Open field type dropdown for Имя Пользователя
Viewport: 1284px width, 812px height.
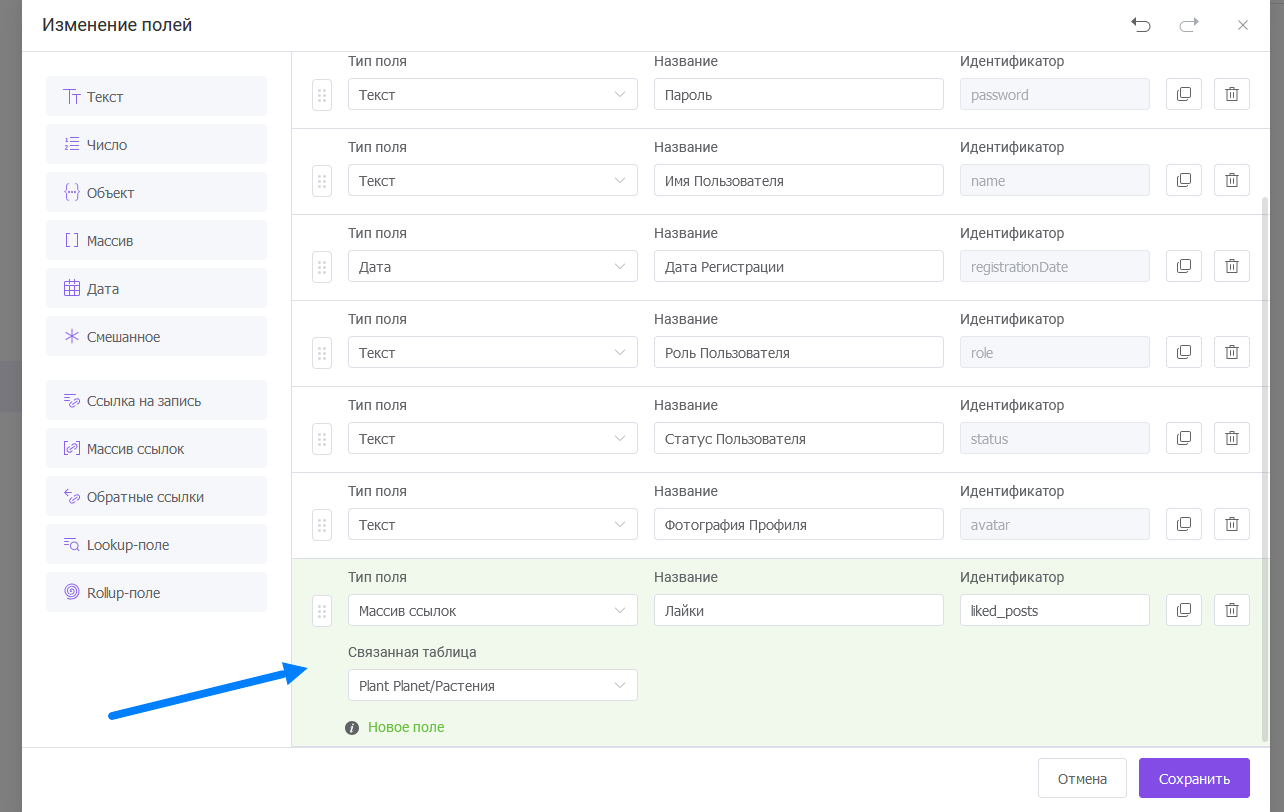493,181
